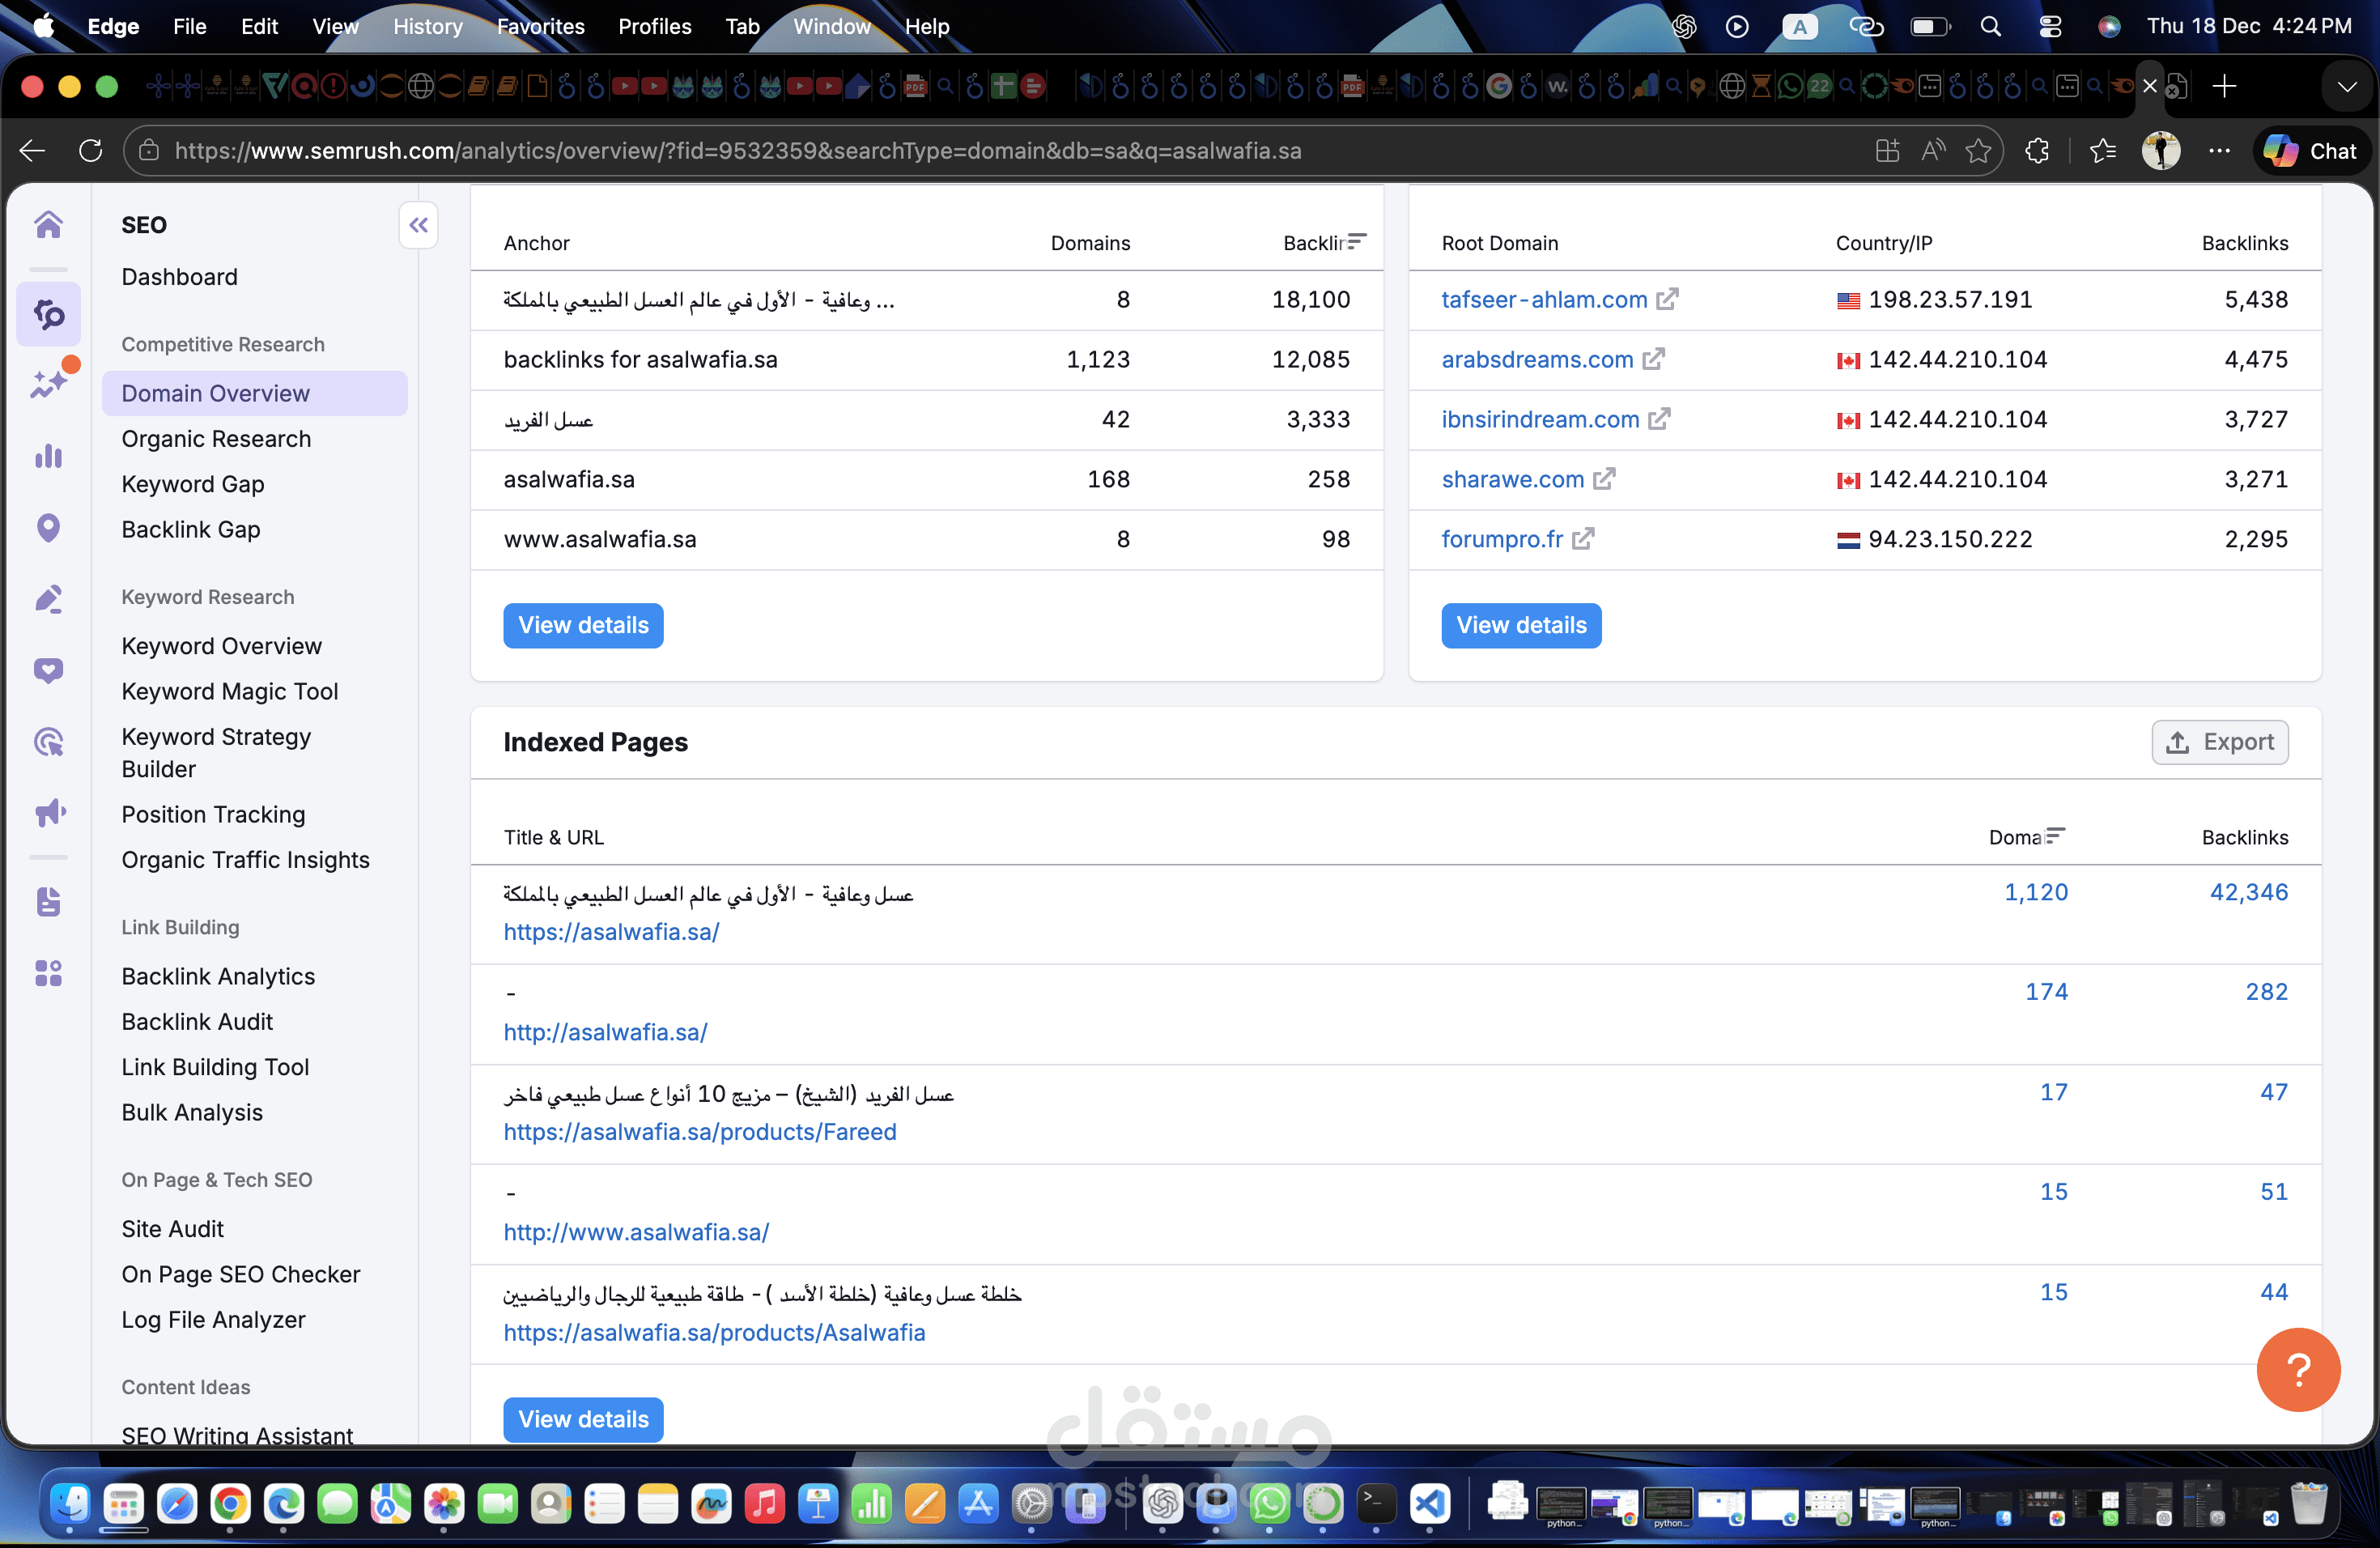This screenshot has width=2380, height=1548.
Task: Click the browser address bar URL
Action: [x=738, y=151]
